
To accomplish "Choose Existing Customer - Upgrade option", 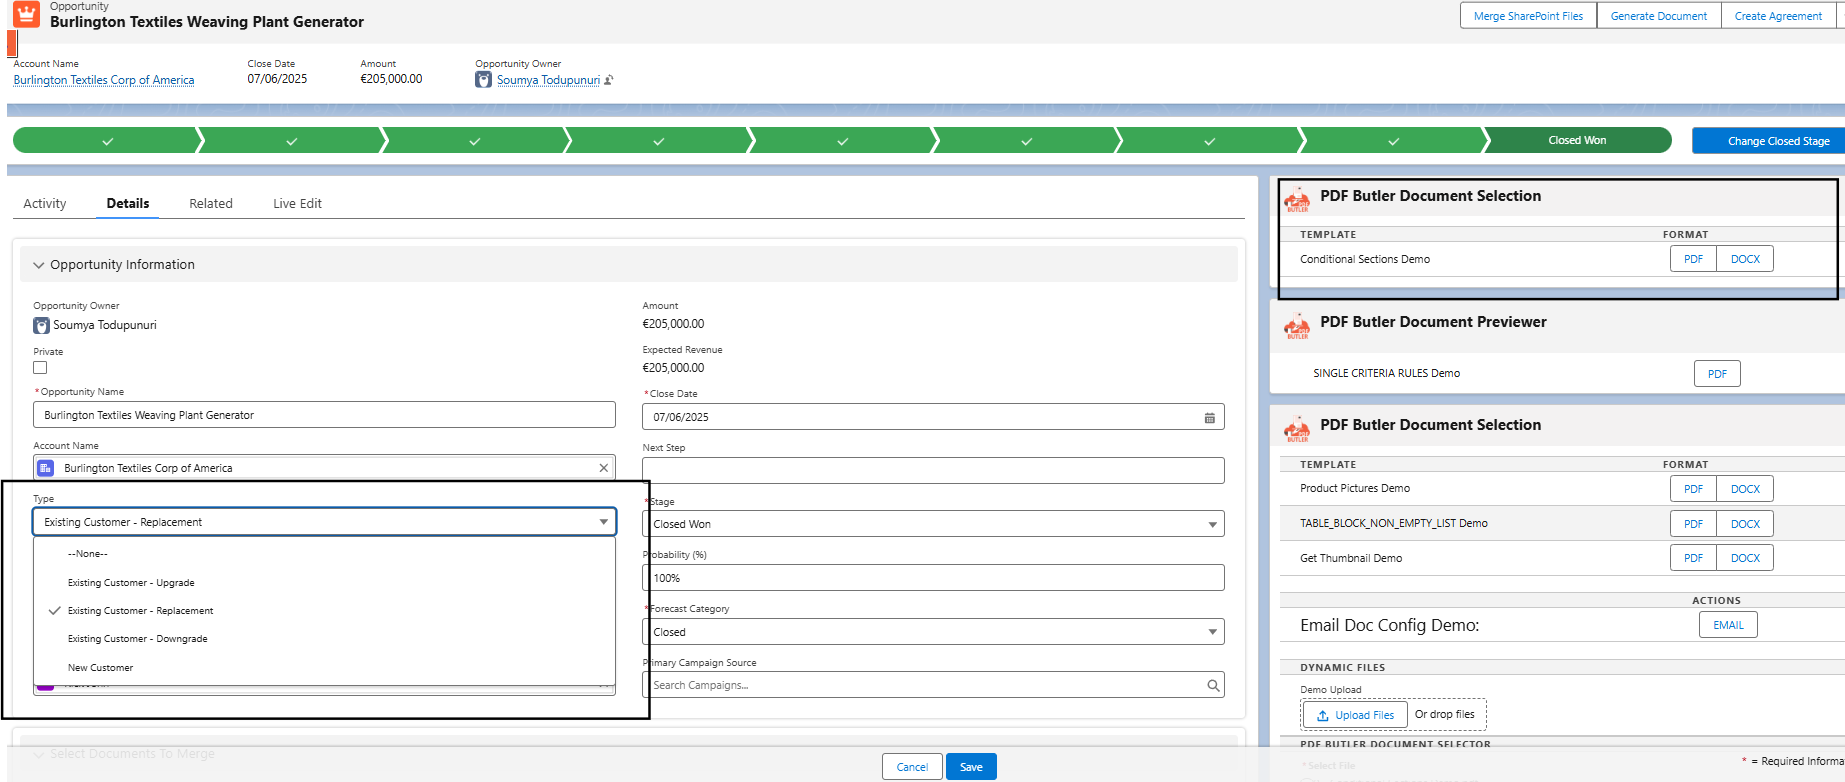I will pos(324,582).
